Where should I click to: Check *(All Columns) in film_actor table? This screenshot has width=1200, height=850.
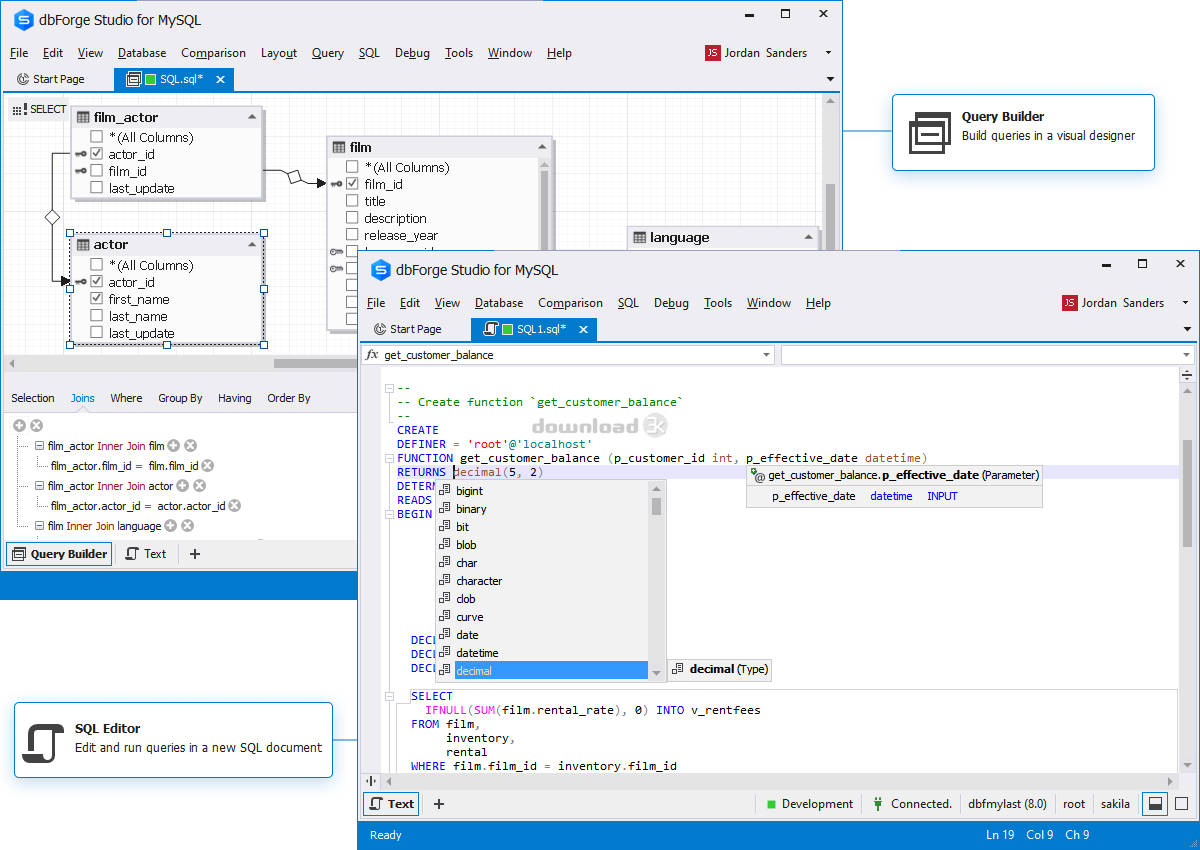click(x=96, y=137)
